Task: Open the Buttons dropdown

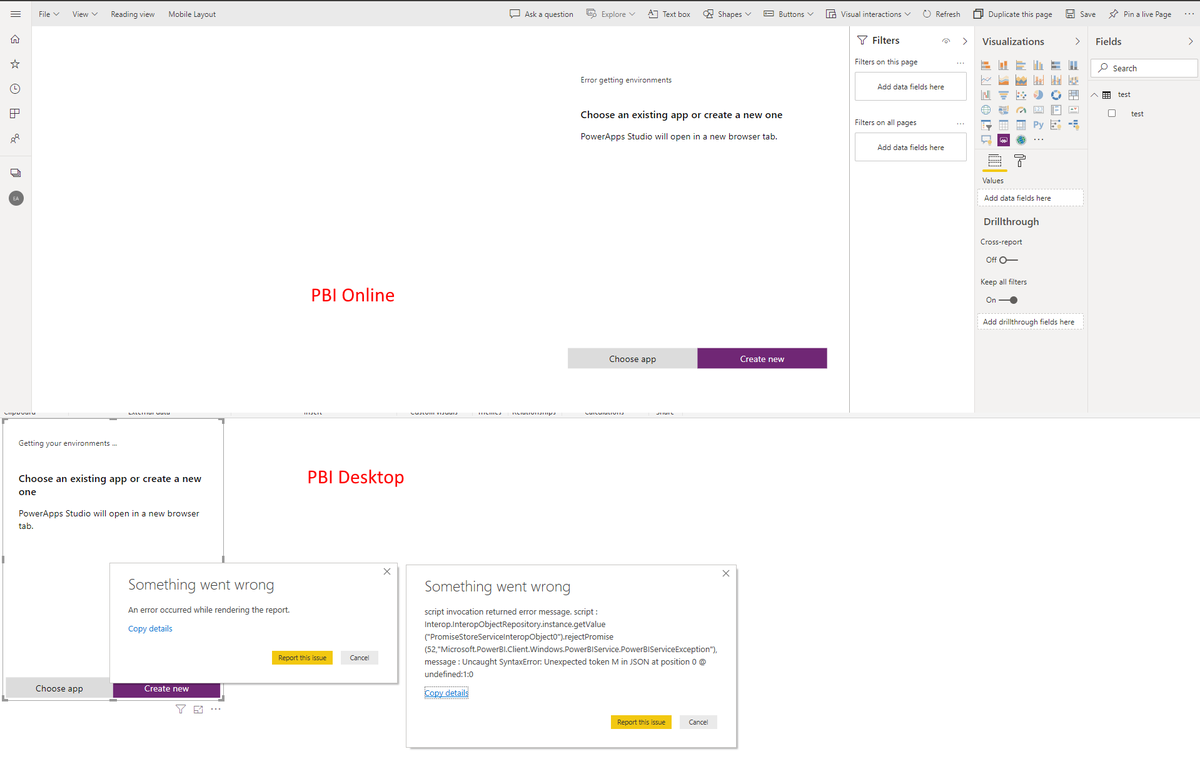Action: pos(788,14)
